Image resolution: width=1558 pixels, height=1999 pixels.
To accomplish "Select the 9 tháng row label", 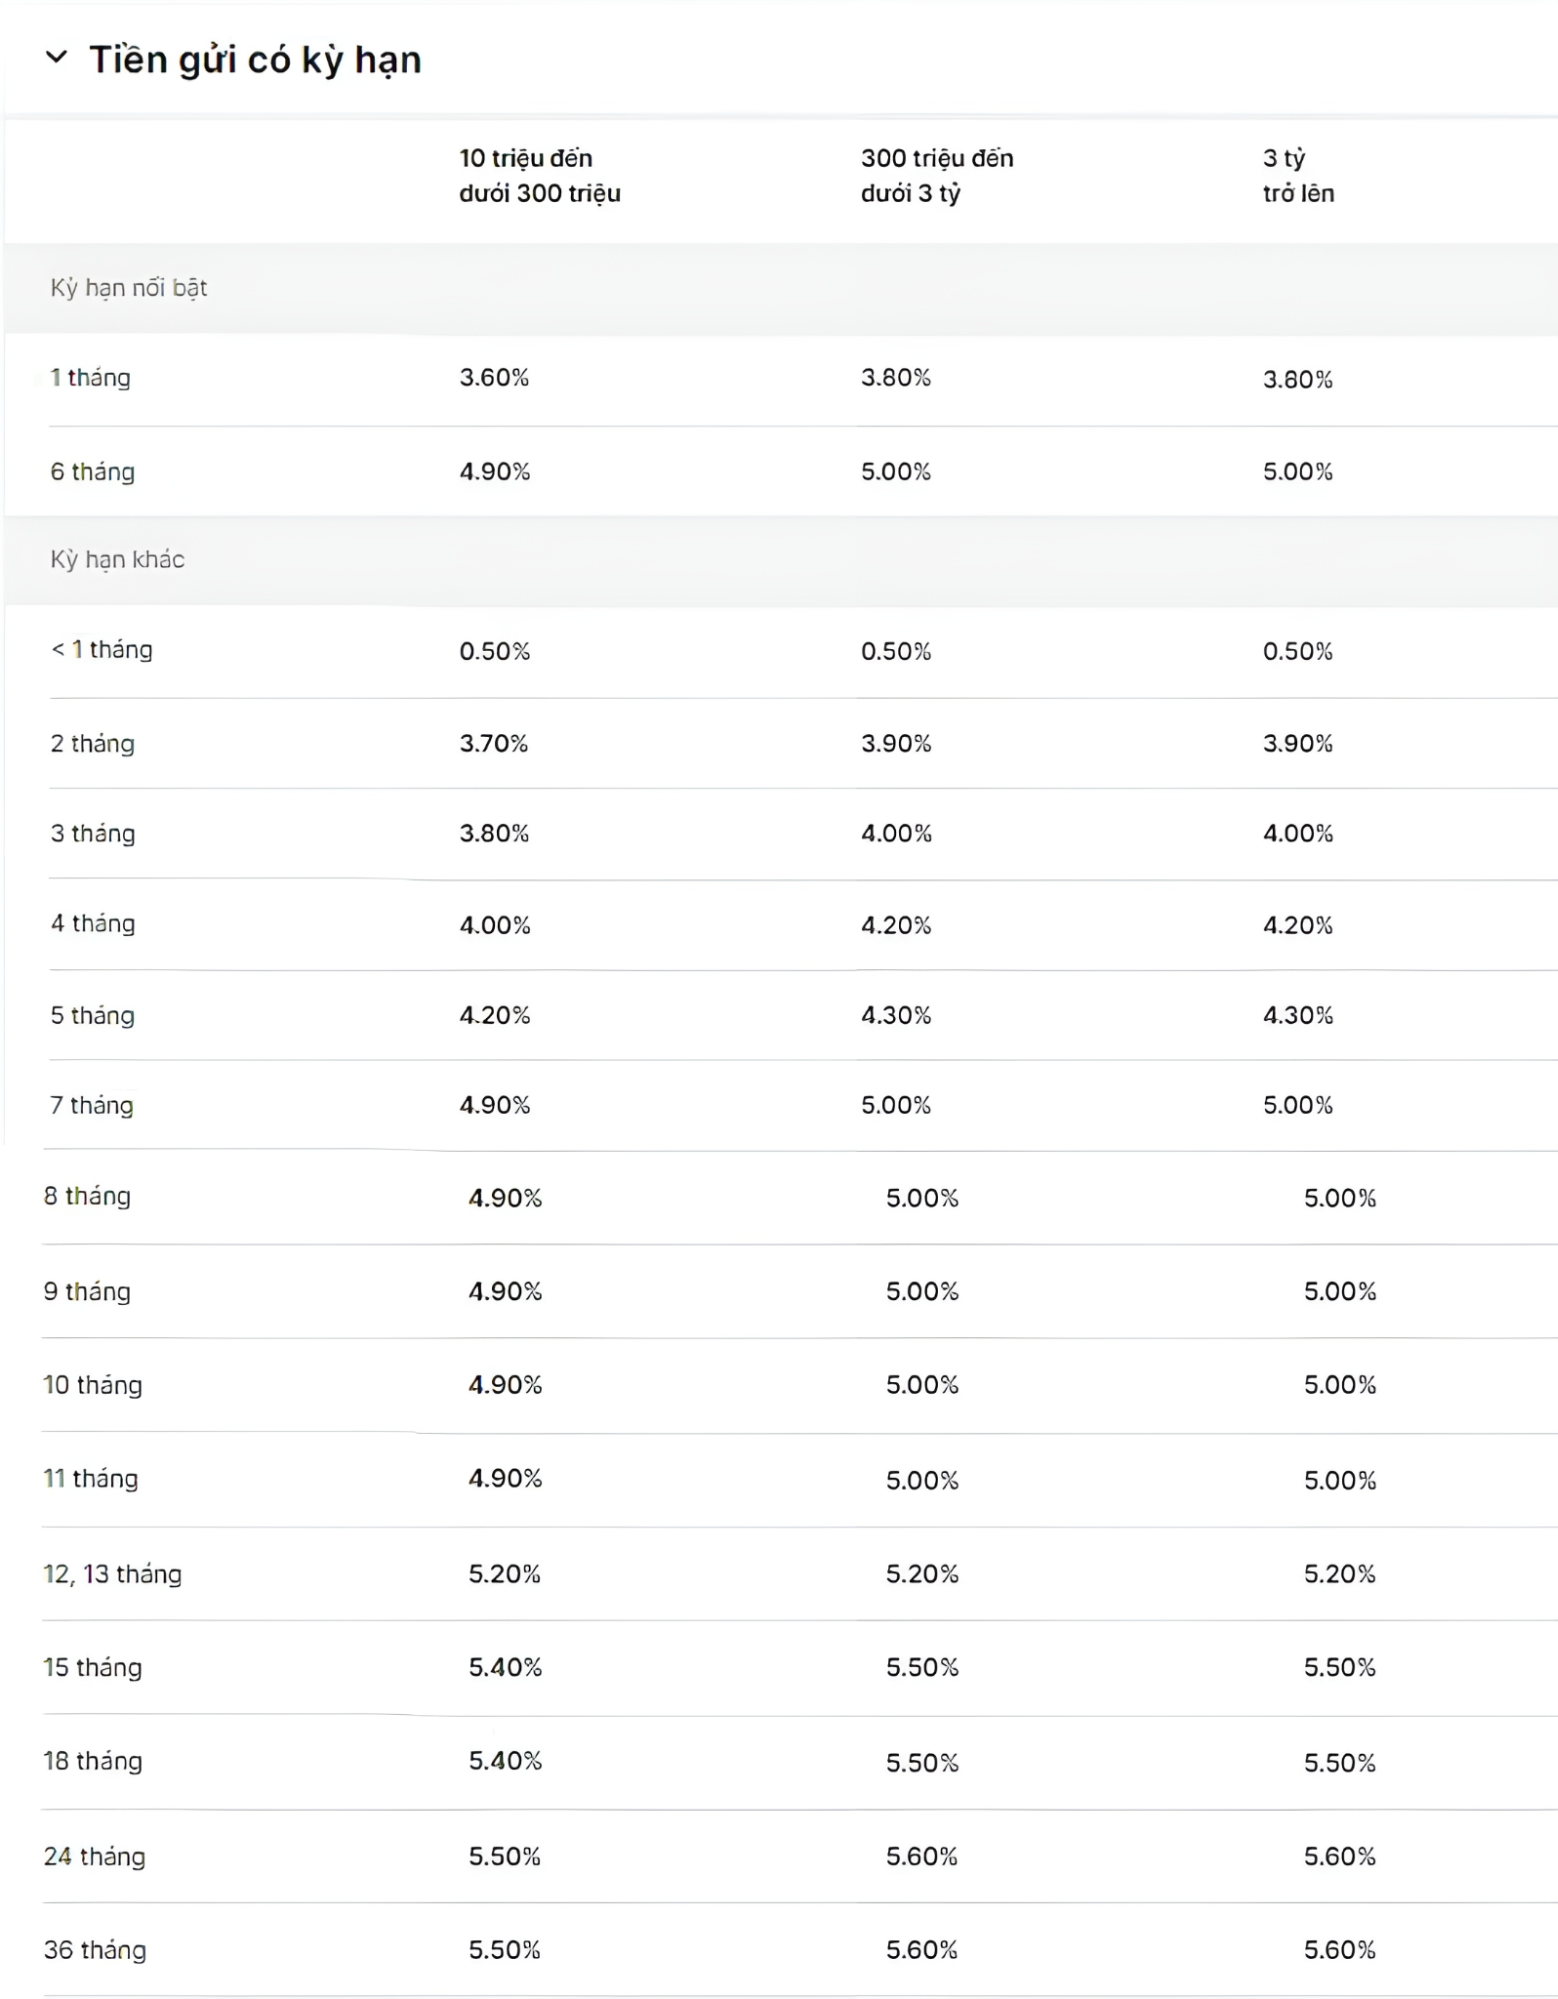I will click(87, 1292).
